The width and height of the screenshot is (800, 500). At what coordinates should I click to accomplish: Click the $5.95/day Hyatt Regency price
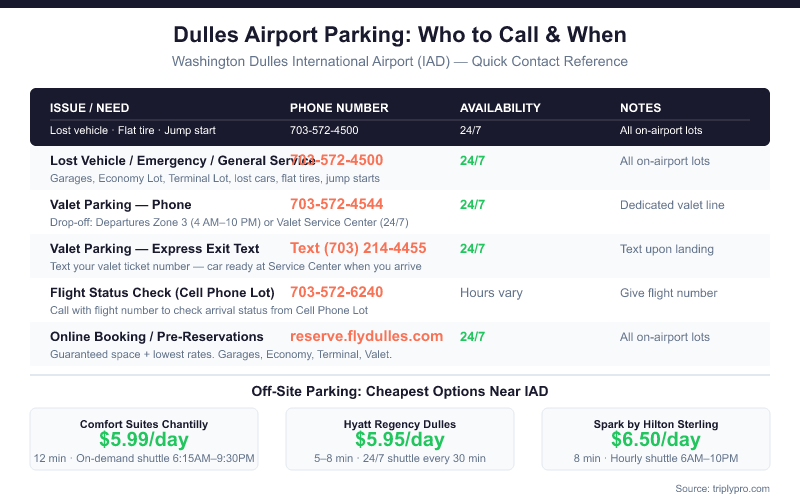tap(400, 440)
